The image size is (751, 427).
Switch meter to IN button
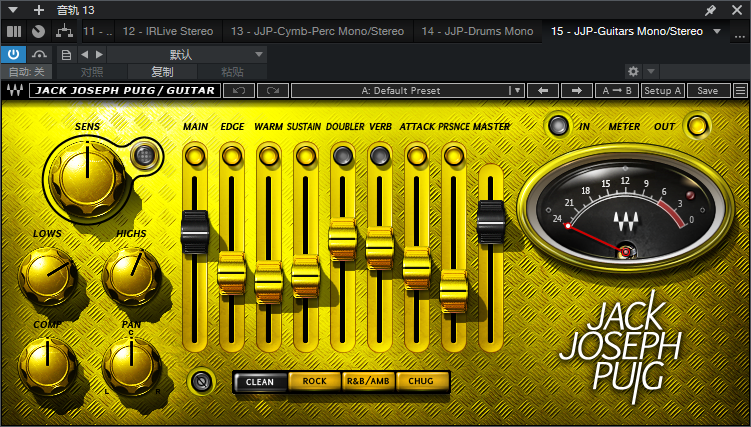click(x=558, y=126)
